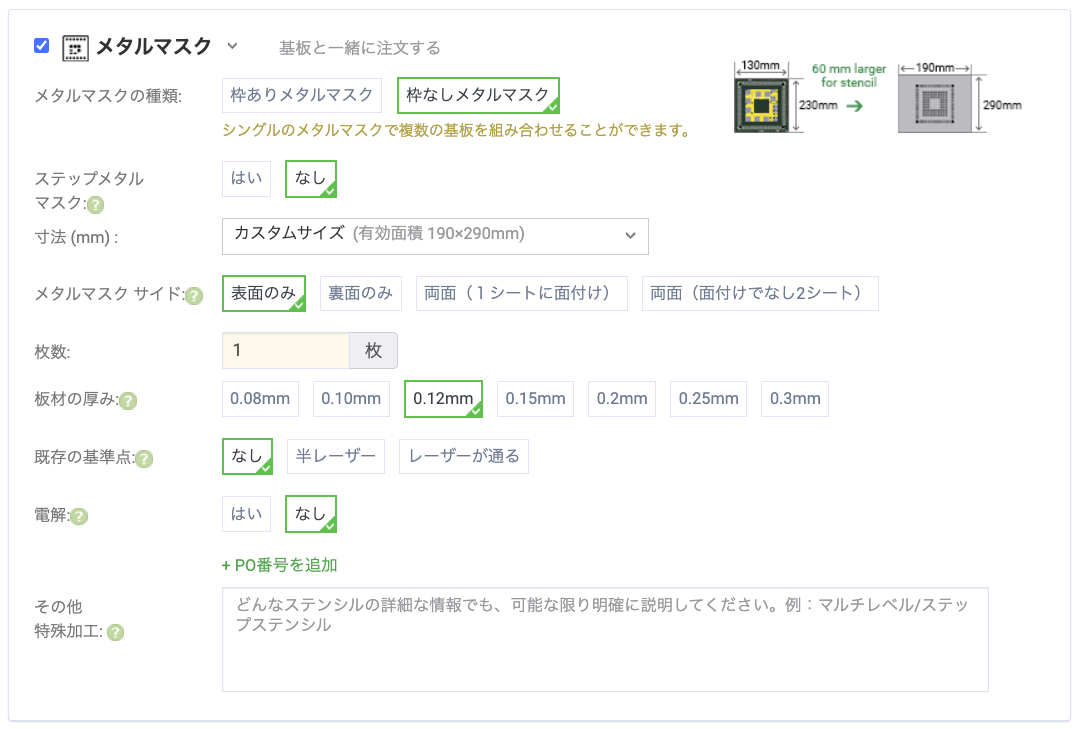The image size is (1078, 729).
Task: Select 裏面のみ stencil side
Action: click(360, 294)
